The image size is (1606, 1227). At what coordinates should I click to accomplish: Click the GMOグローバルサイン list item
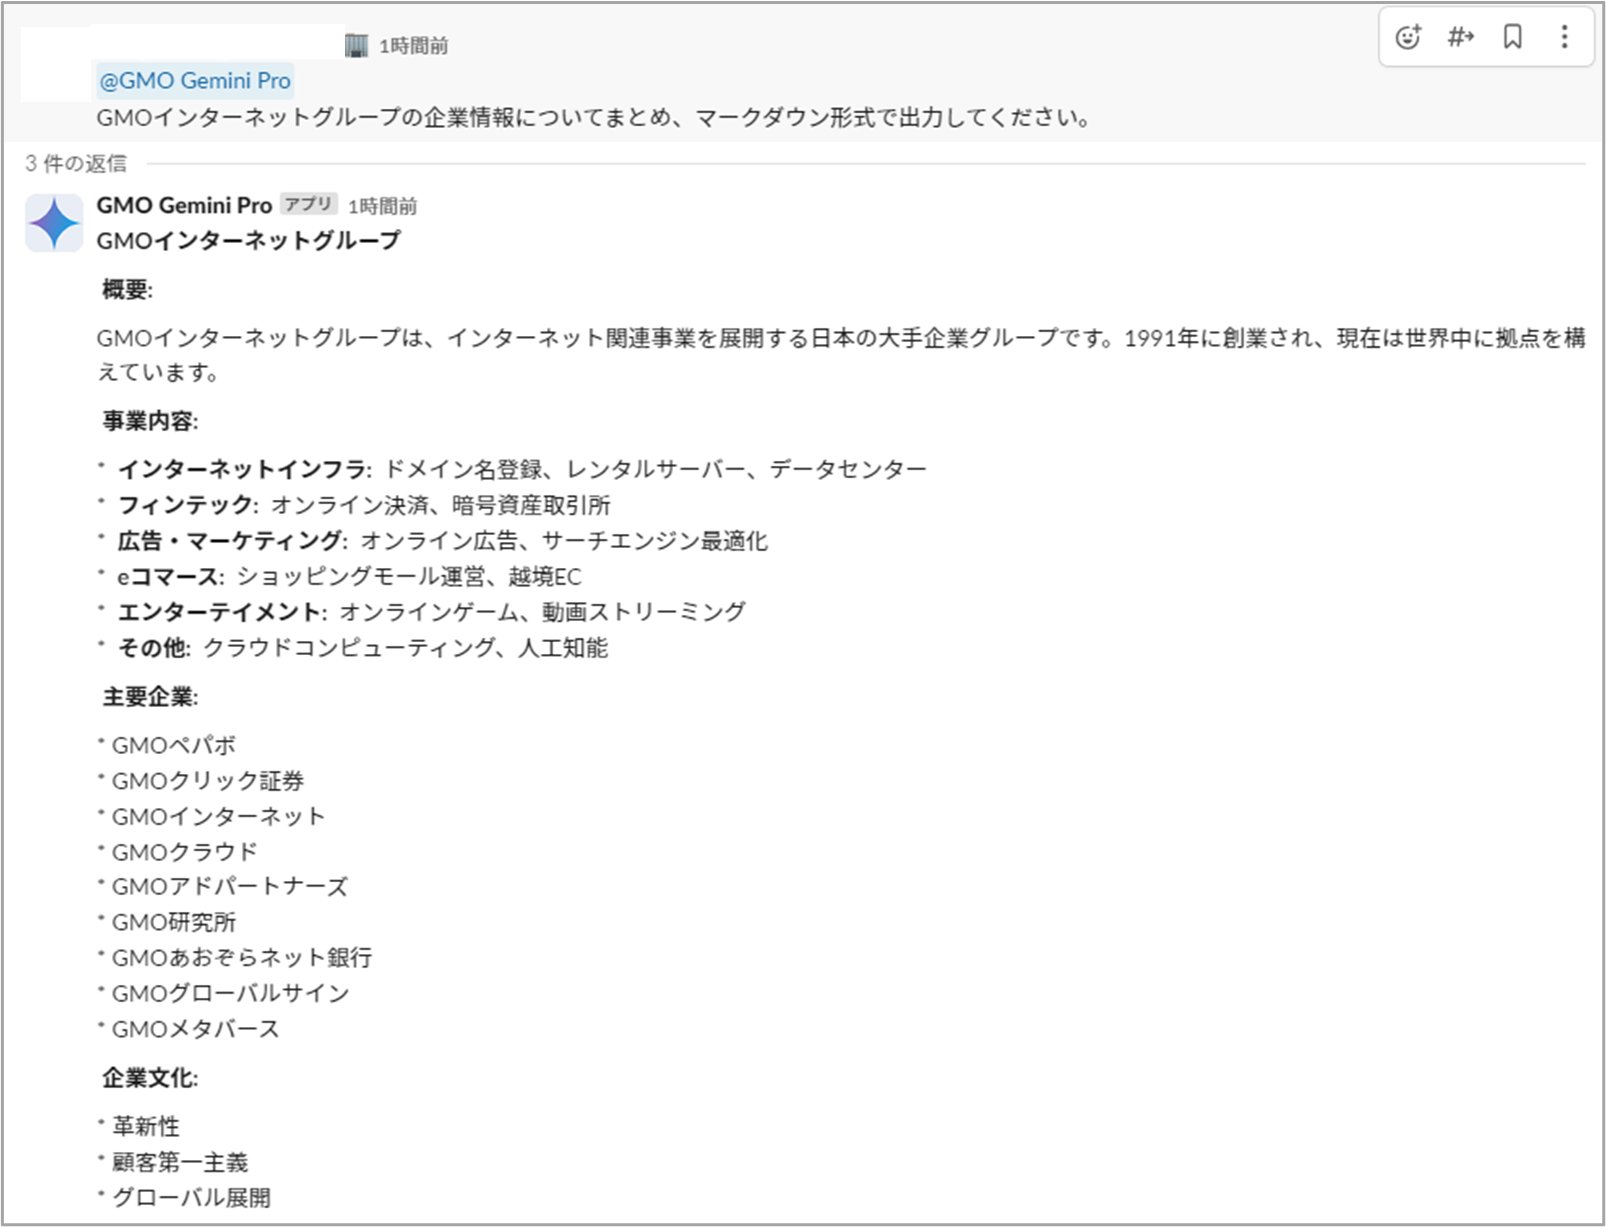pyautogui.click(x=224, y=993)
